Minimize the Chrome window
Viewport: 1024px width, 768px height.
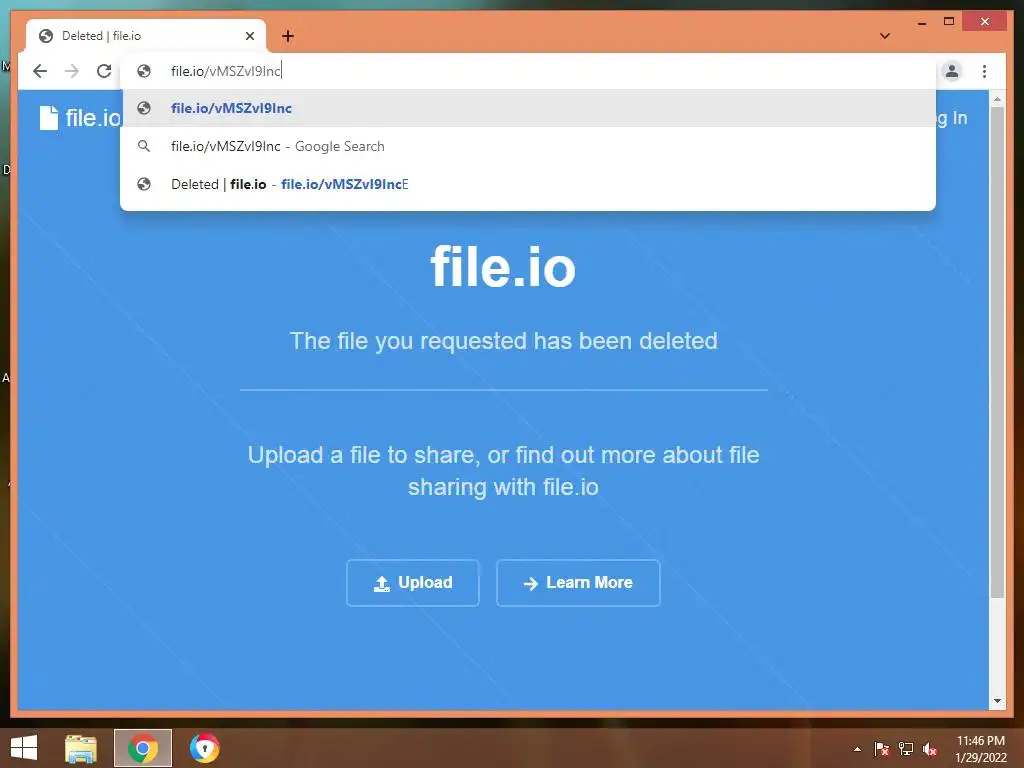[x=921, y=22]
